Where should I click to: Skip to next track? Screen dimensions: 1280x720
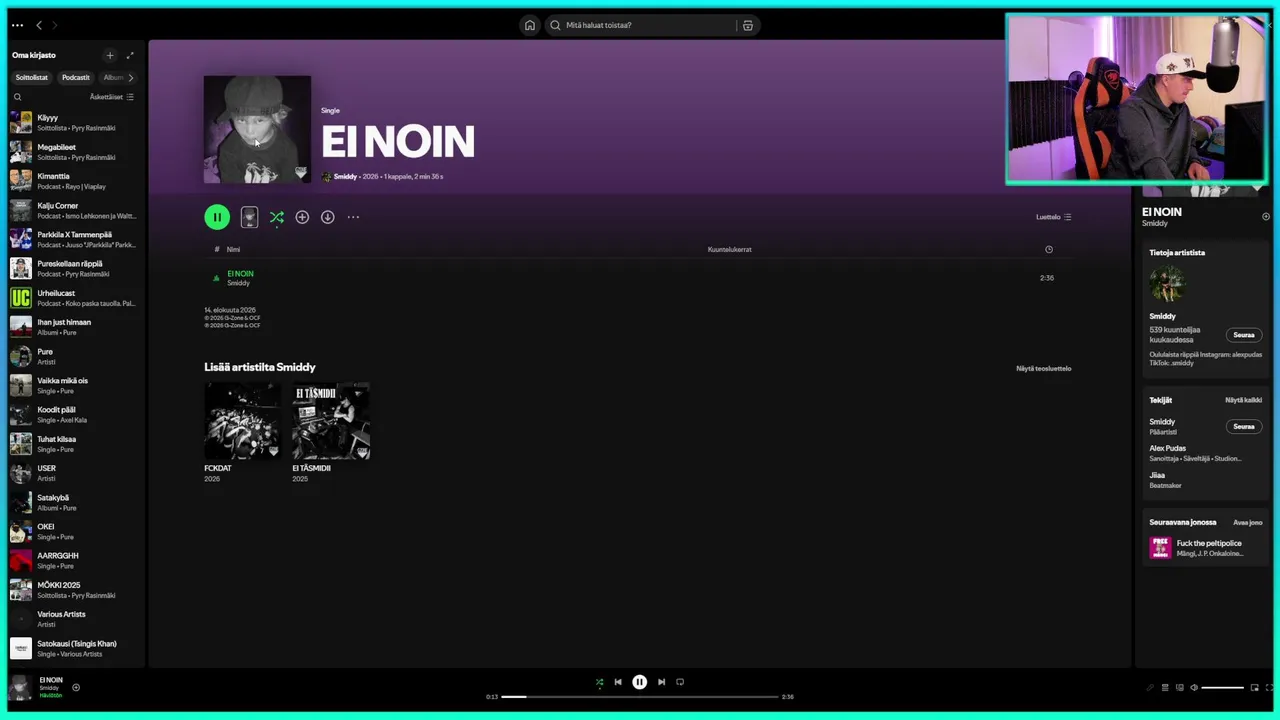661,682
